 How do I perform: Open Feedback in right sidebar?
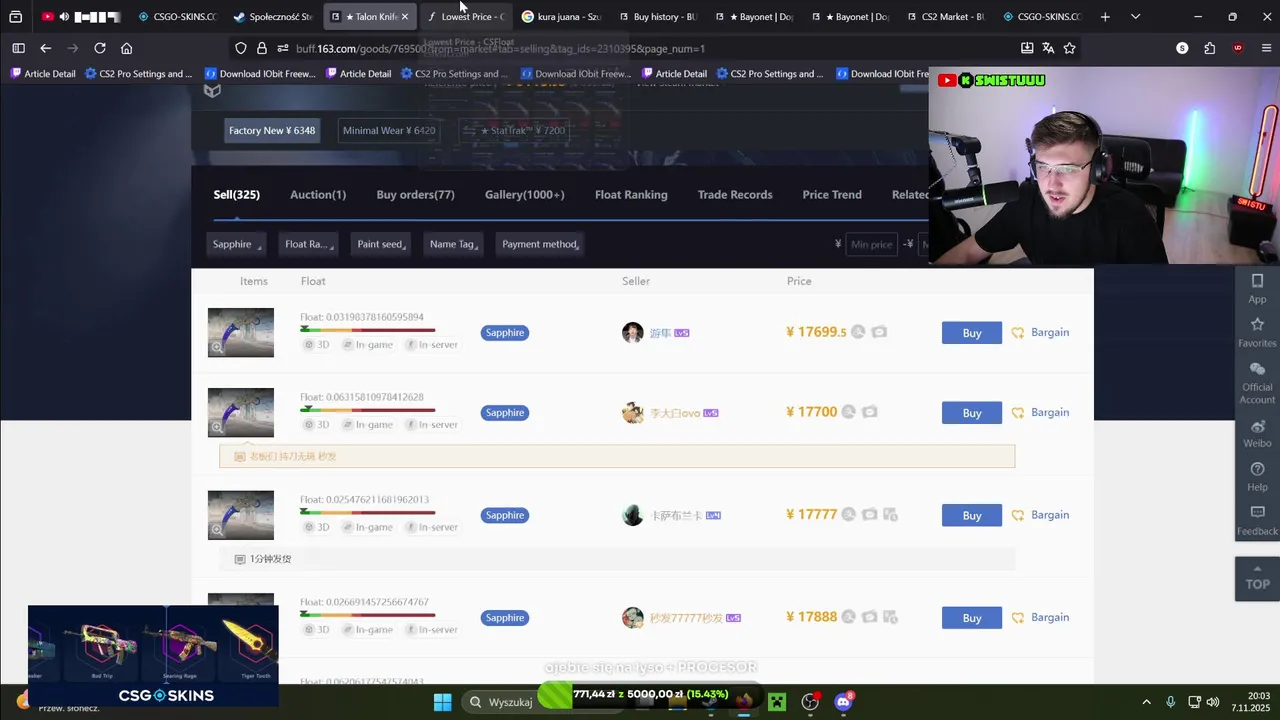[x=1257, y=521]
